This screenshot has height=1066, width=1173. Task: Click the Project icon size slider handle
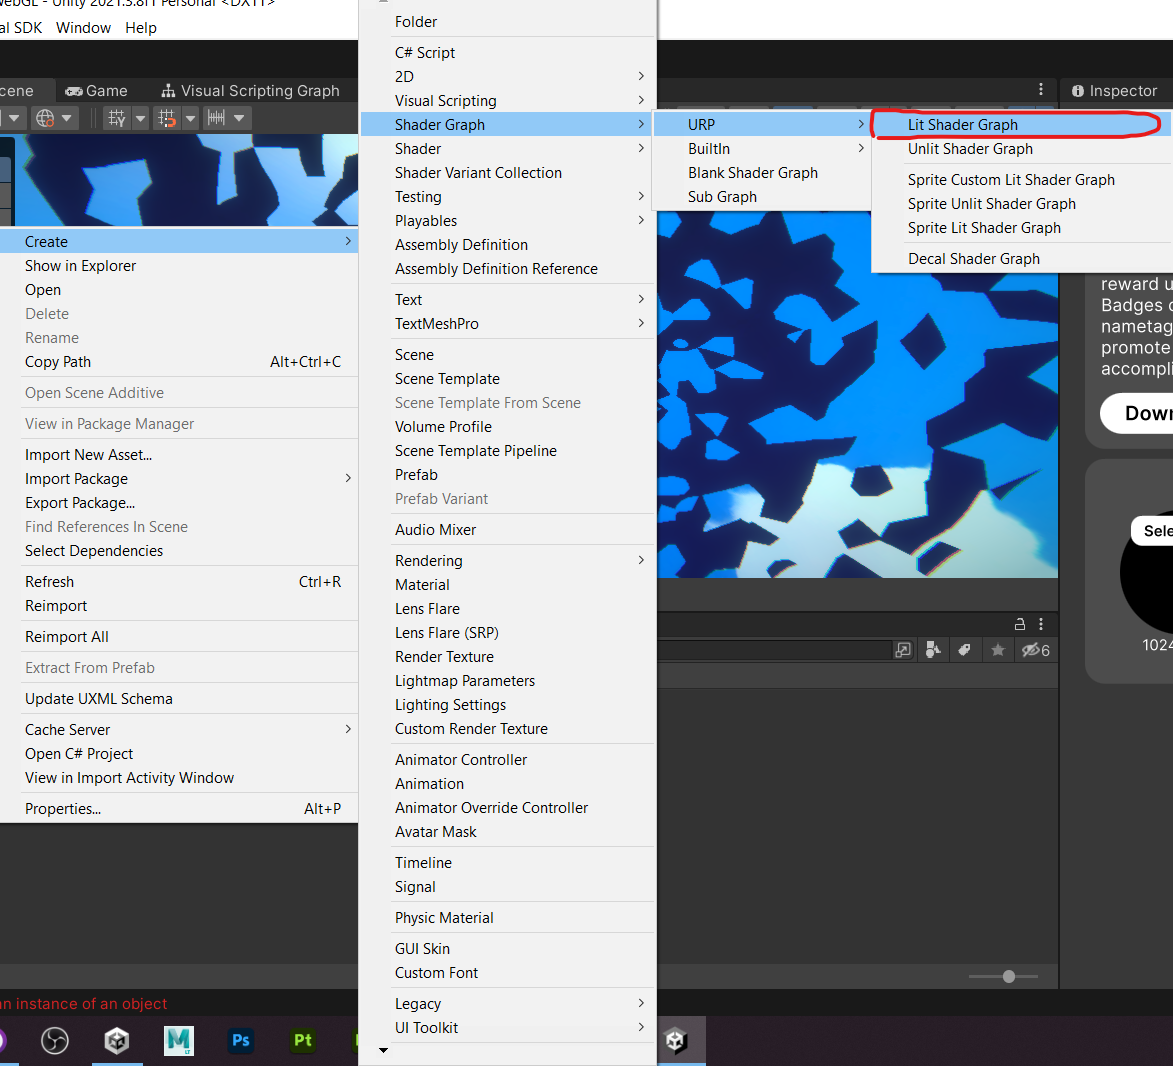(x=1008, y=976)
